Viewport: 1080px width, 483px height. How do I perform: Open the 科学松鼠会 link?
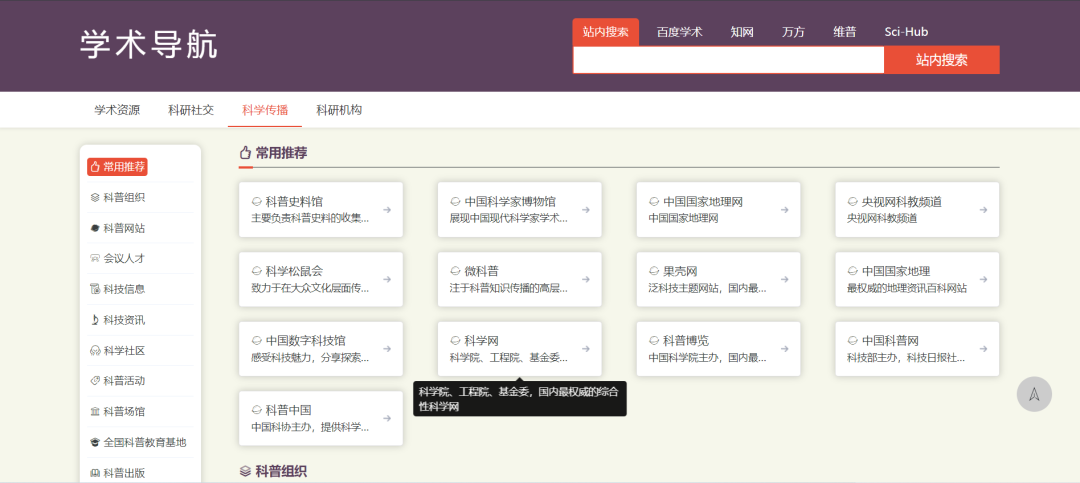(x=321, y=279)
